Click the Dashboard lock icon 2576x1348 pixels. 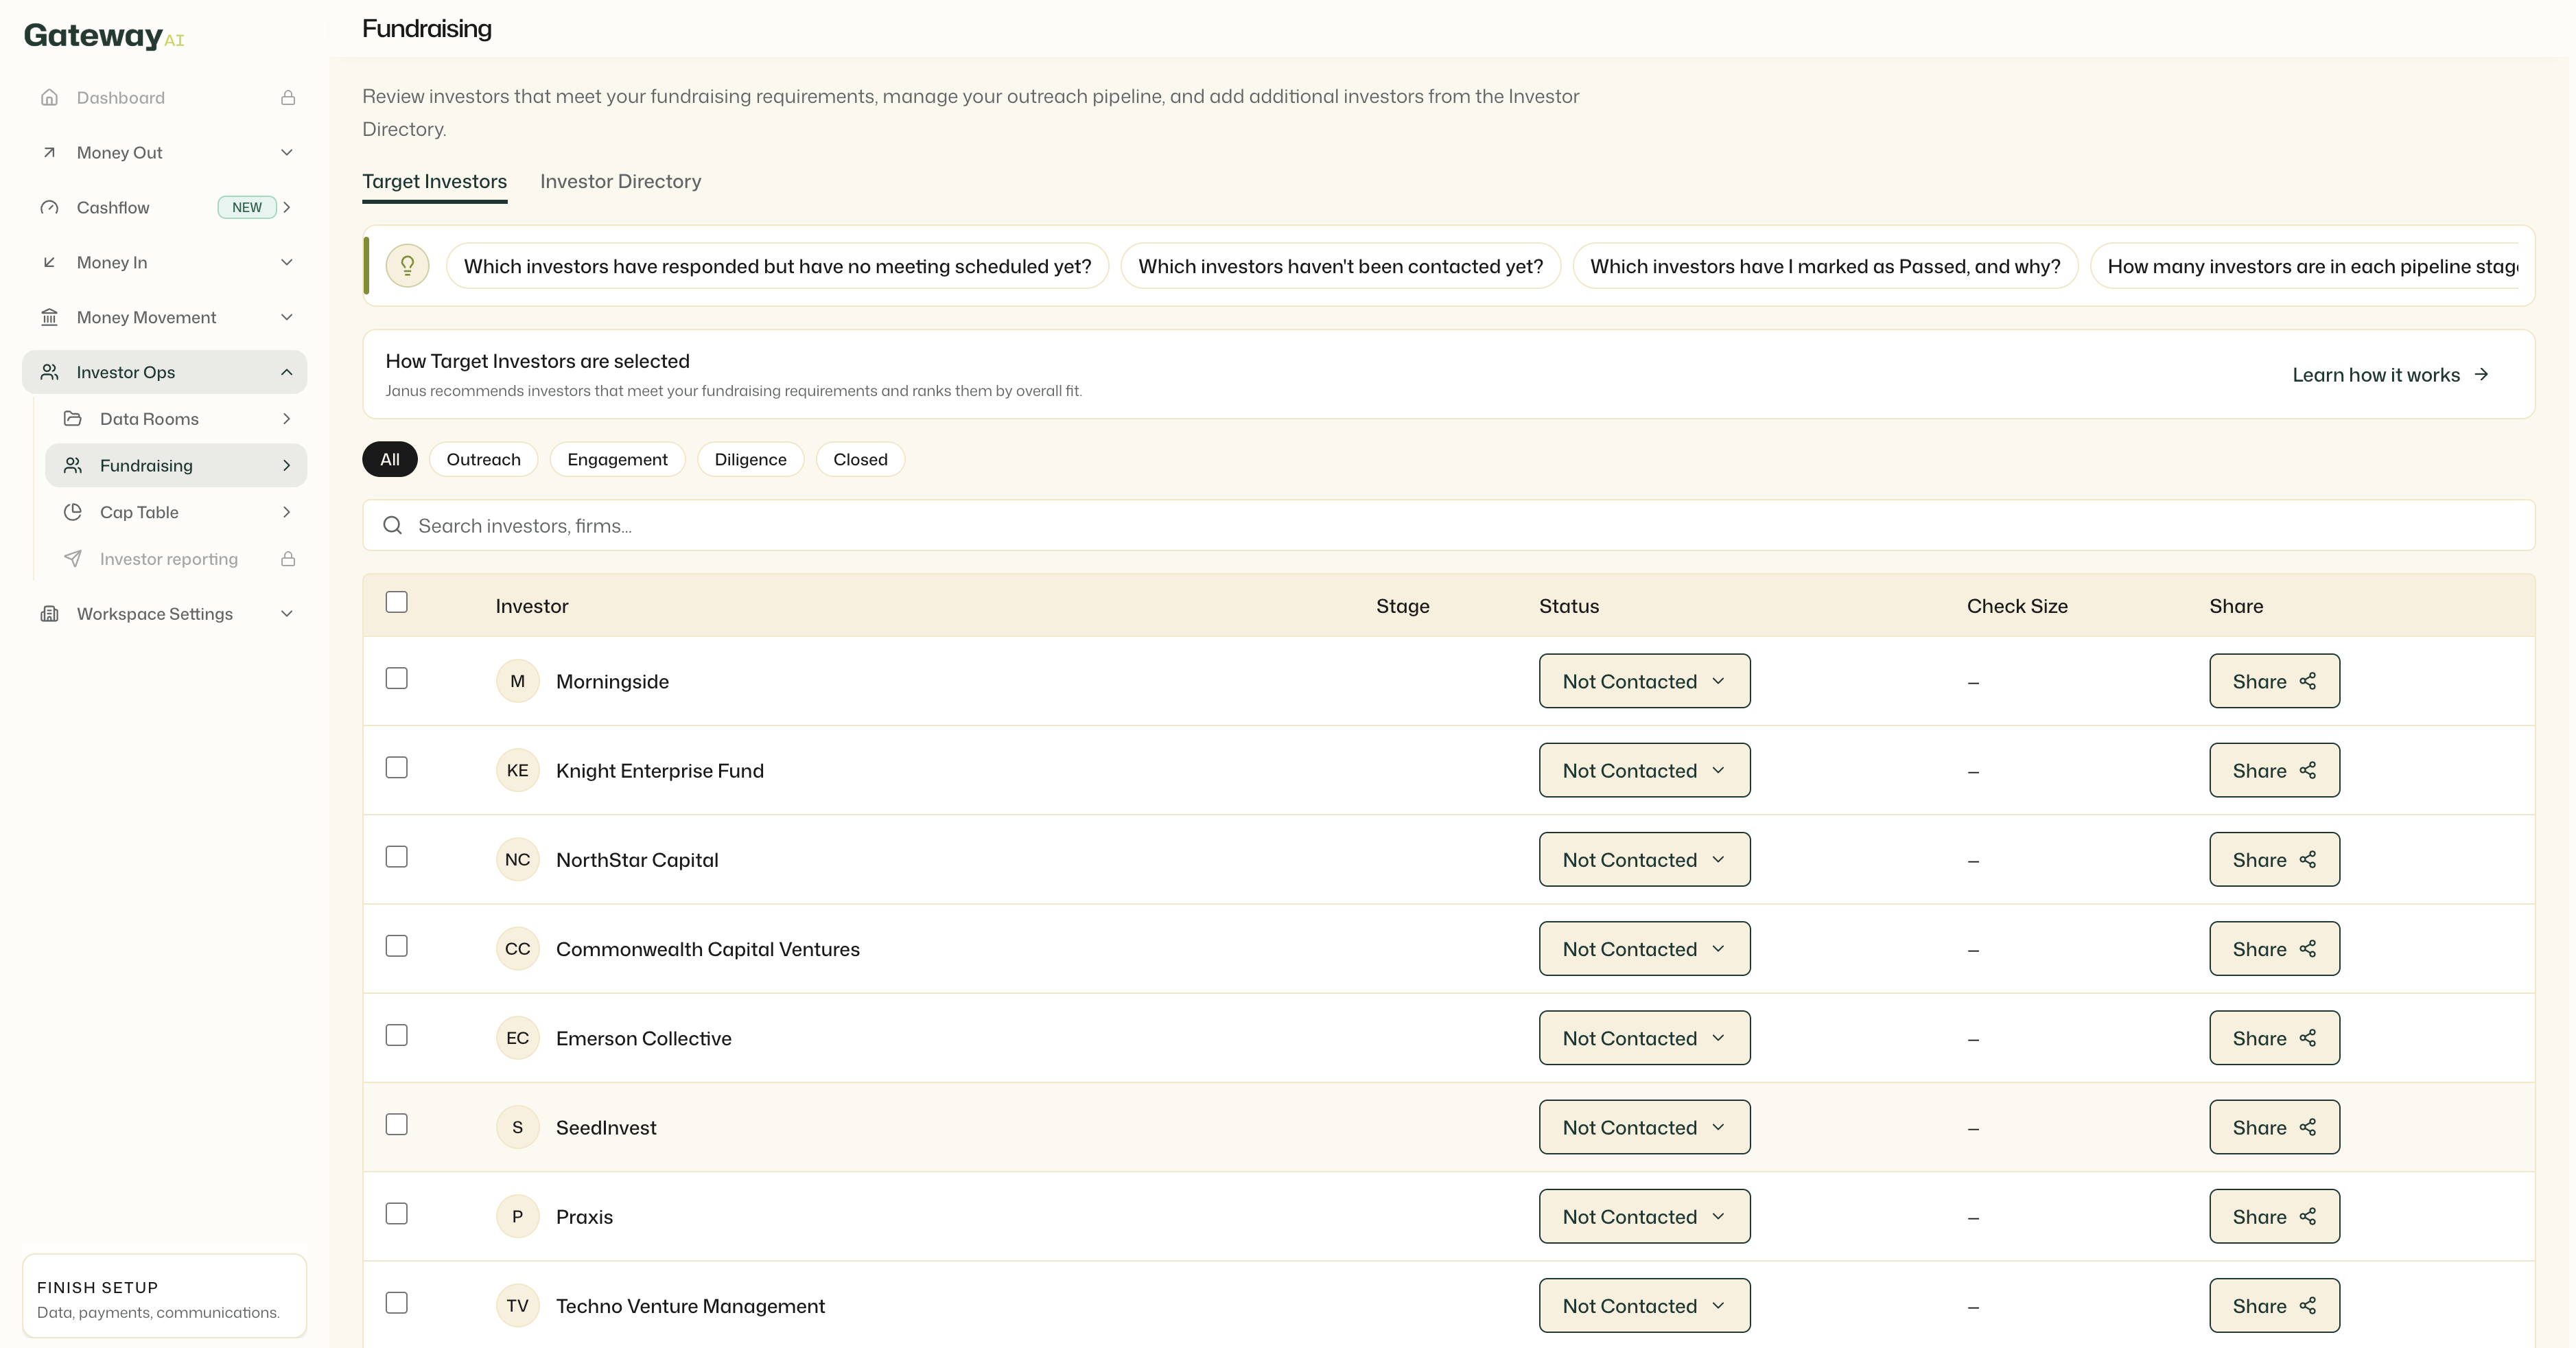click(288, 97)
